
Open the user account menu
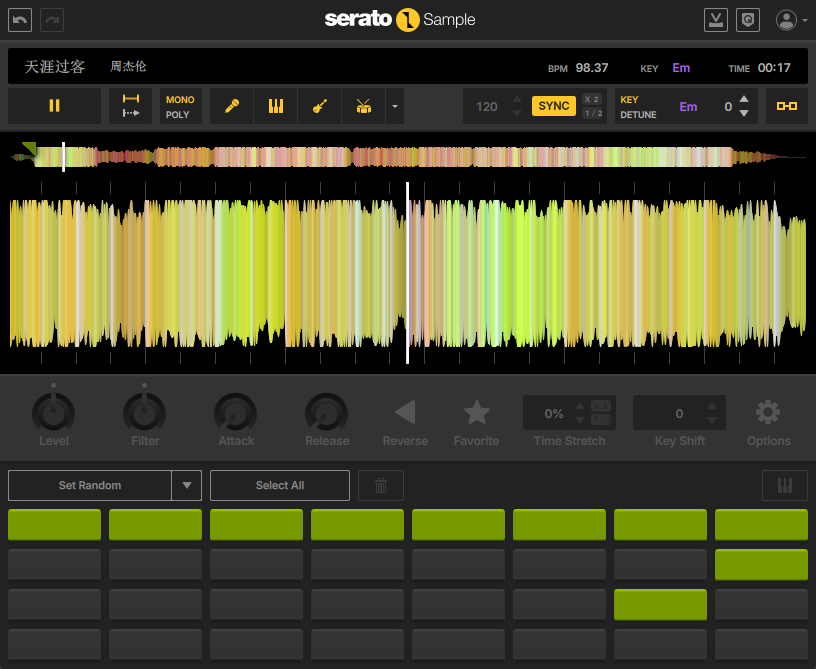791,20
